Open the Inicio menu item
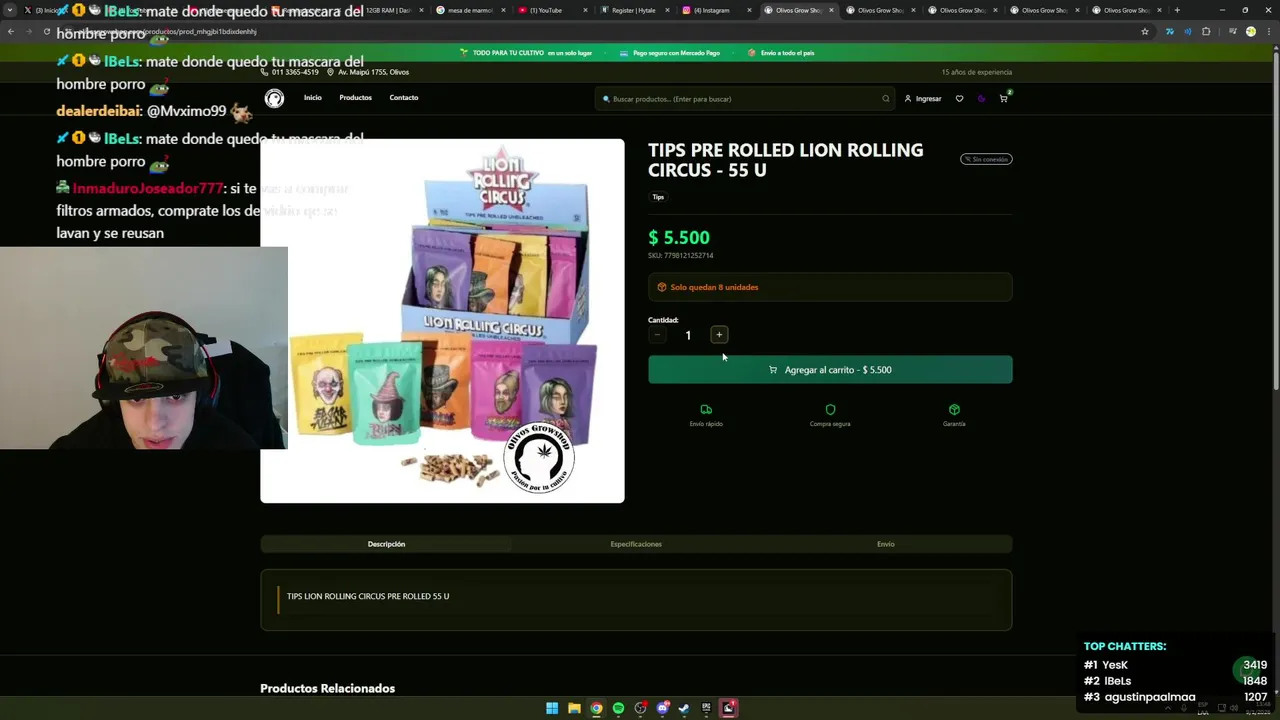This screenshot has height=720, width=1280. coord(313,98)
